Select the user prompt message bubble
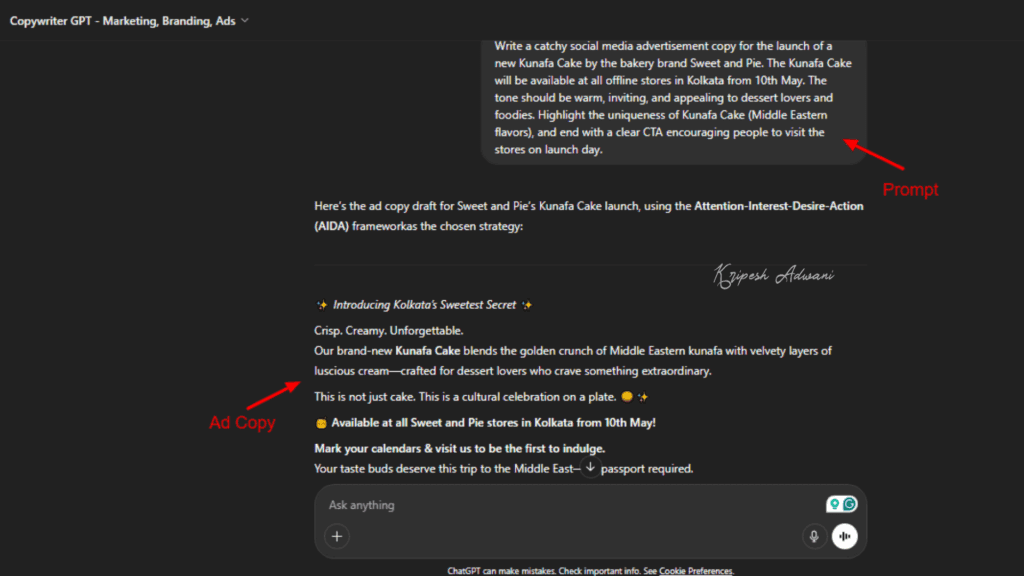 click(x=672, y=100)
